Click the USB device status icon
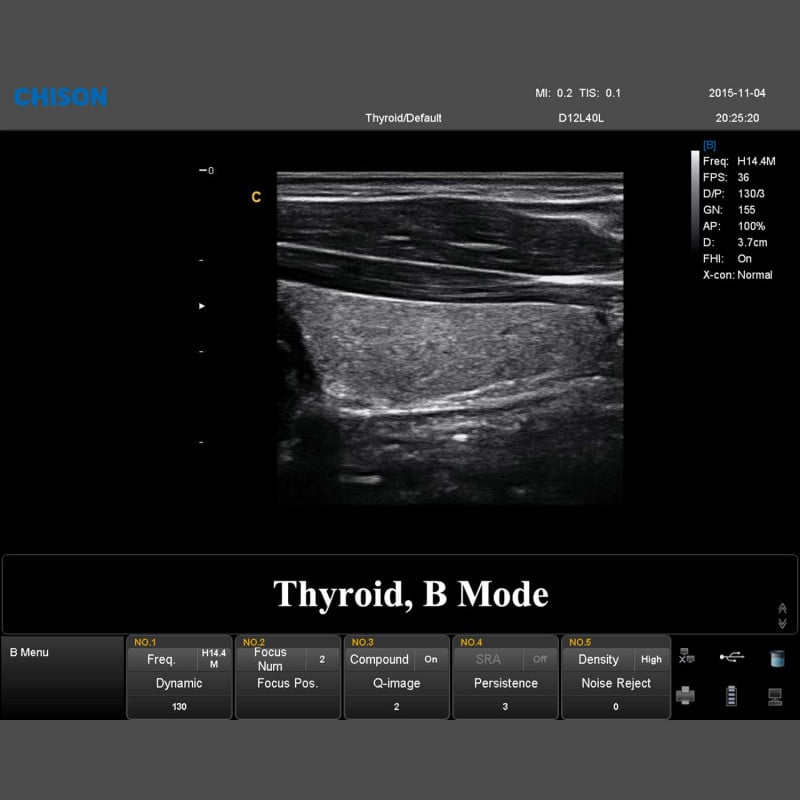The width and height of the screenshot is (800, 800). click(x=731, y=655)
